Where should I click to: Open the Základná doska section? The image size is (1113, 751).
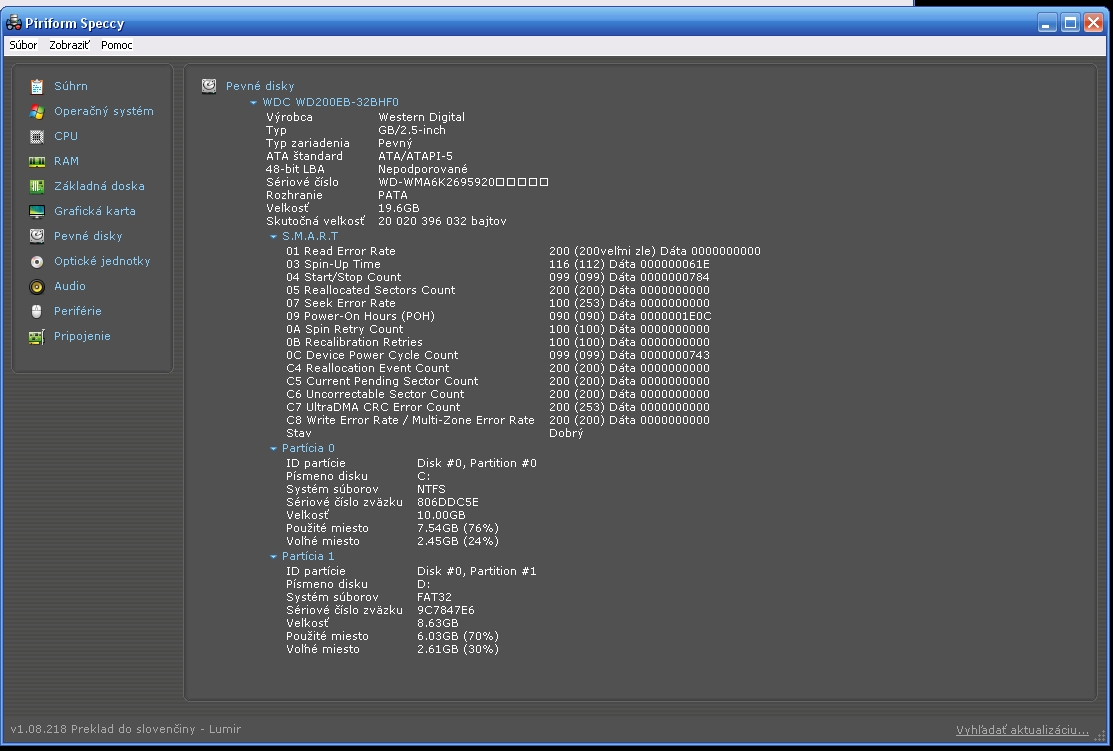coord(99,186)
